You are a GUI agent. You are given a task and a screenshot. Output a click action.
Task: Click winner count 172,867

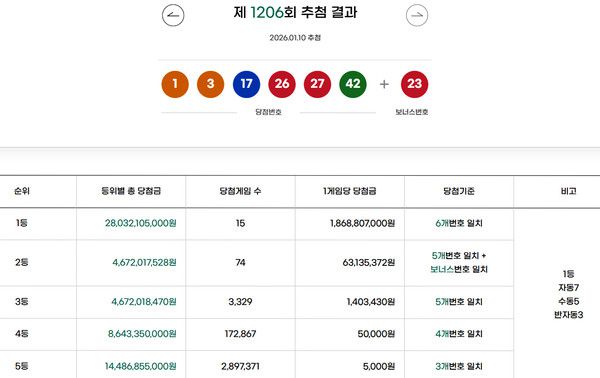[x=240, y=334]
